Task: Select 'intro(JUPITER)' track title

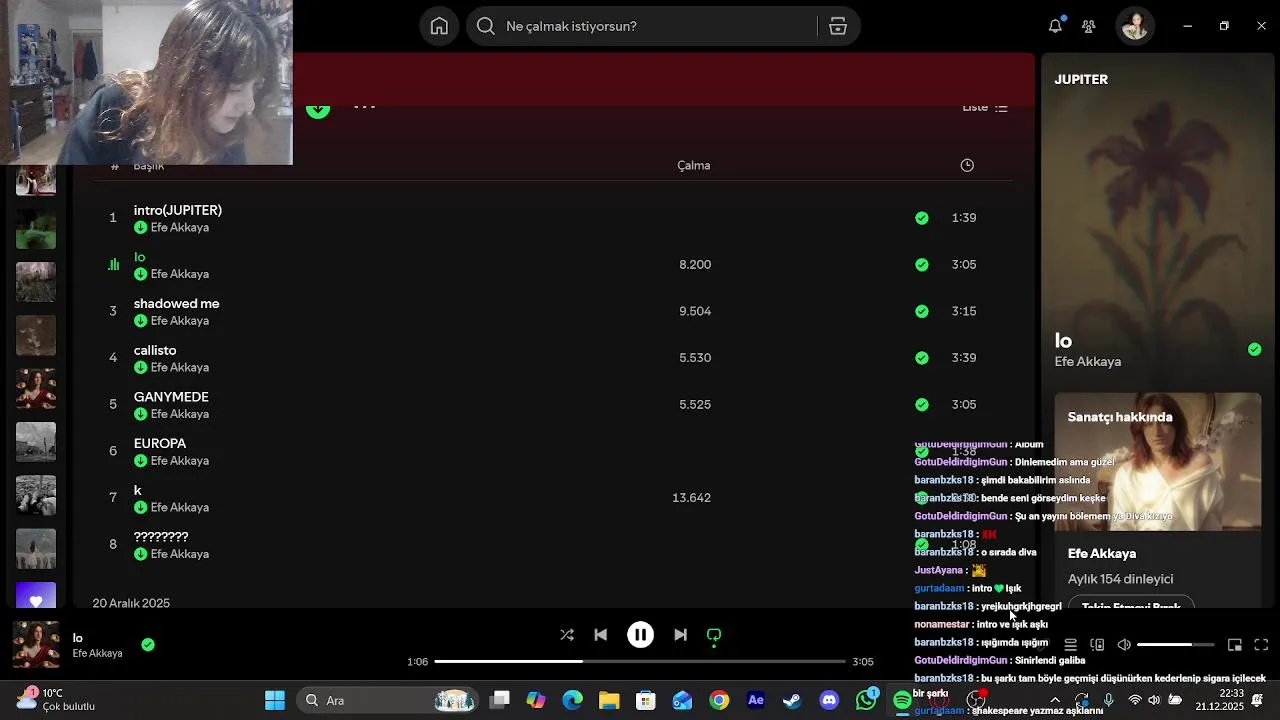Action: pos(178,210)
